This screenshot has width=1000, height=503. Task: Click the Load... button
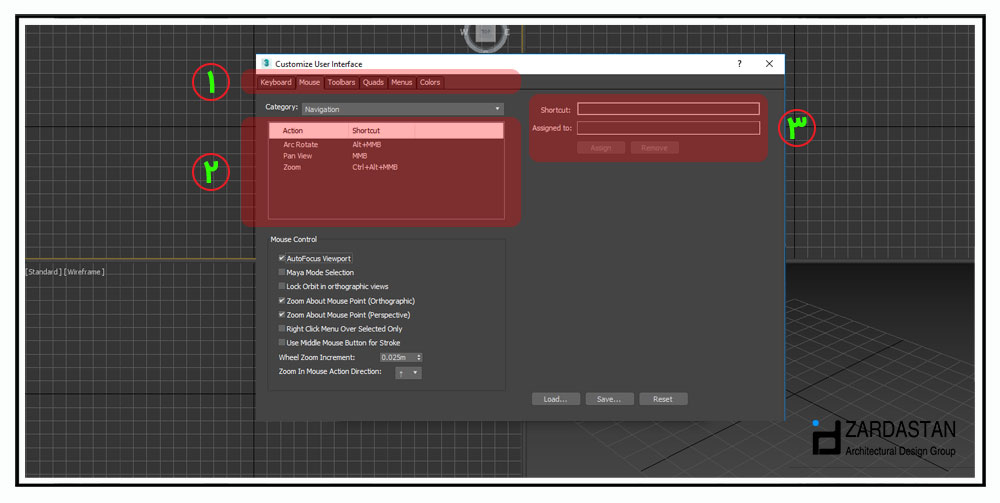click(555, 399)
